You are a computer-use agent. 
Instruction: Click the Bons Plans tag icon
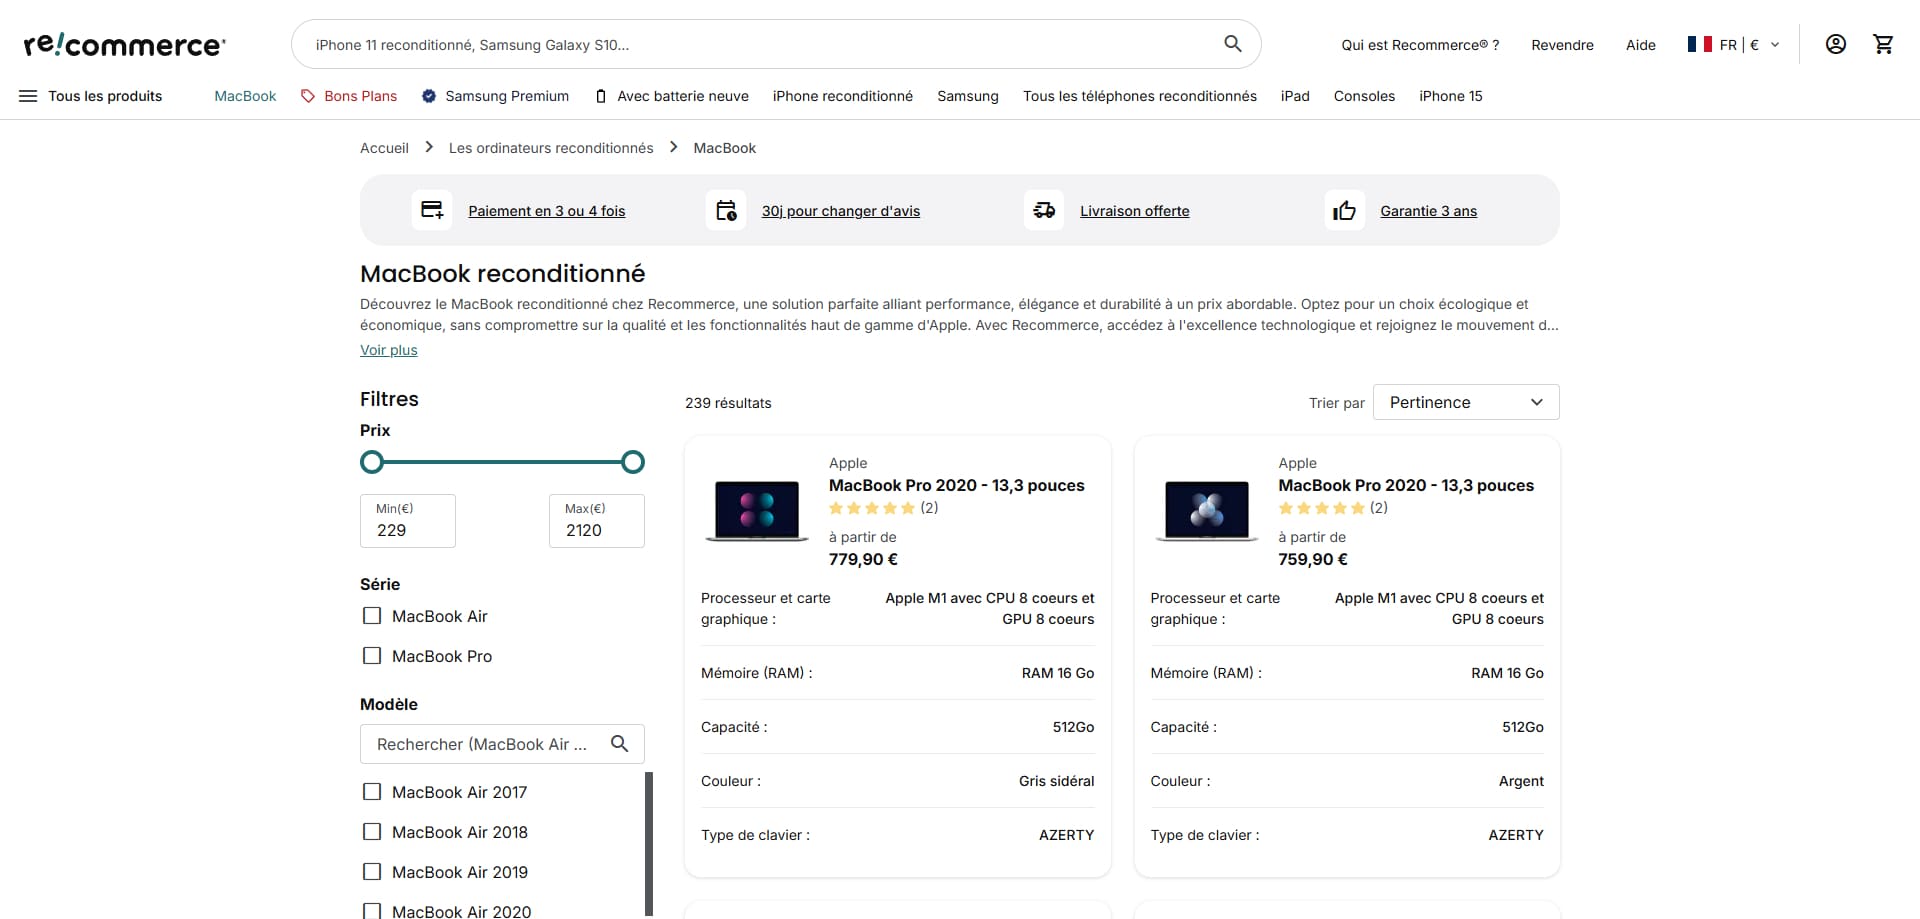[x=308, y=96]
